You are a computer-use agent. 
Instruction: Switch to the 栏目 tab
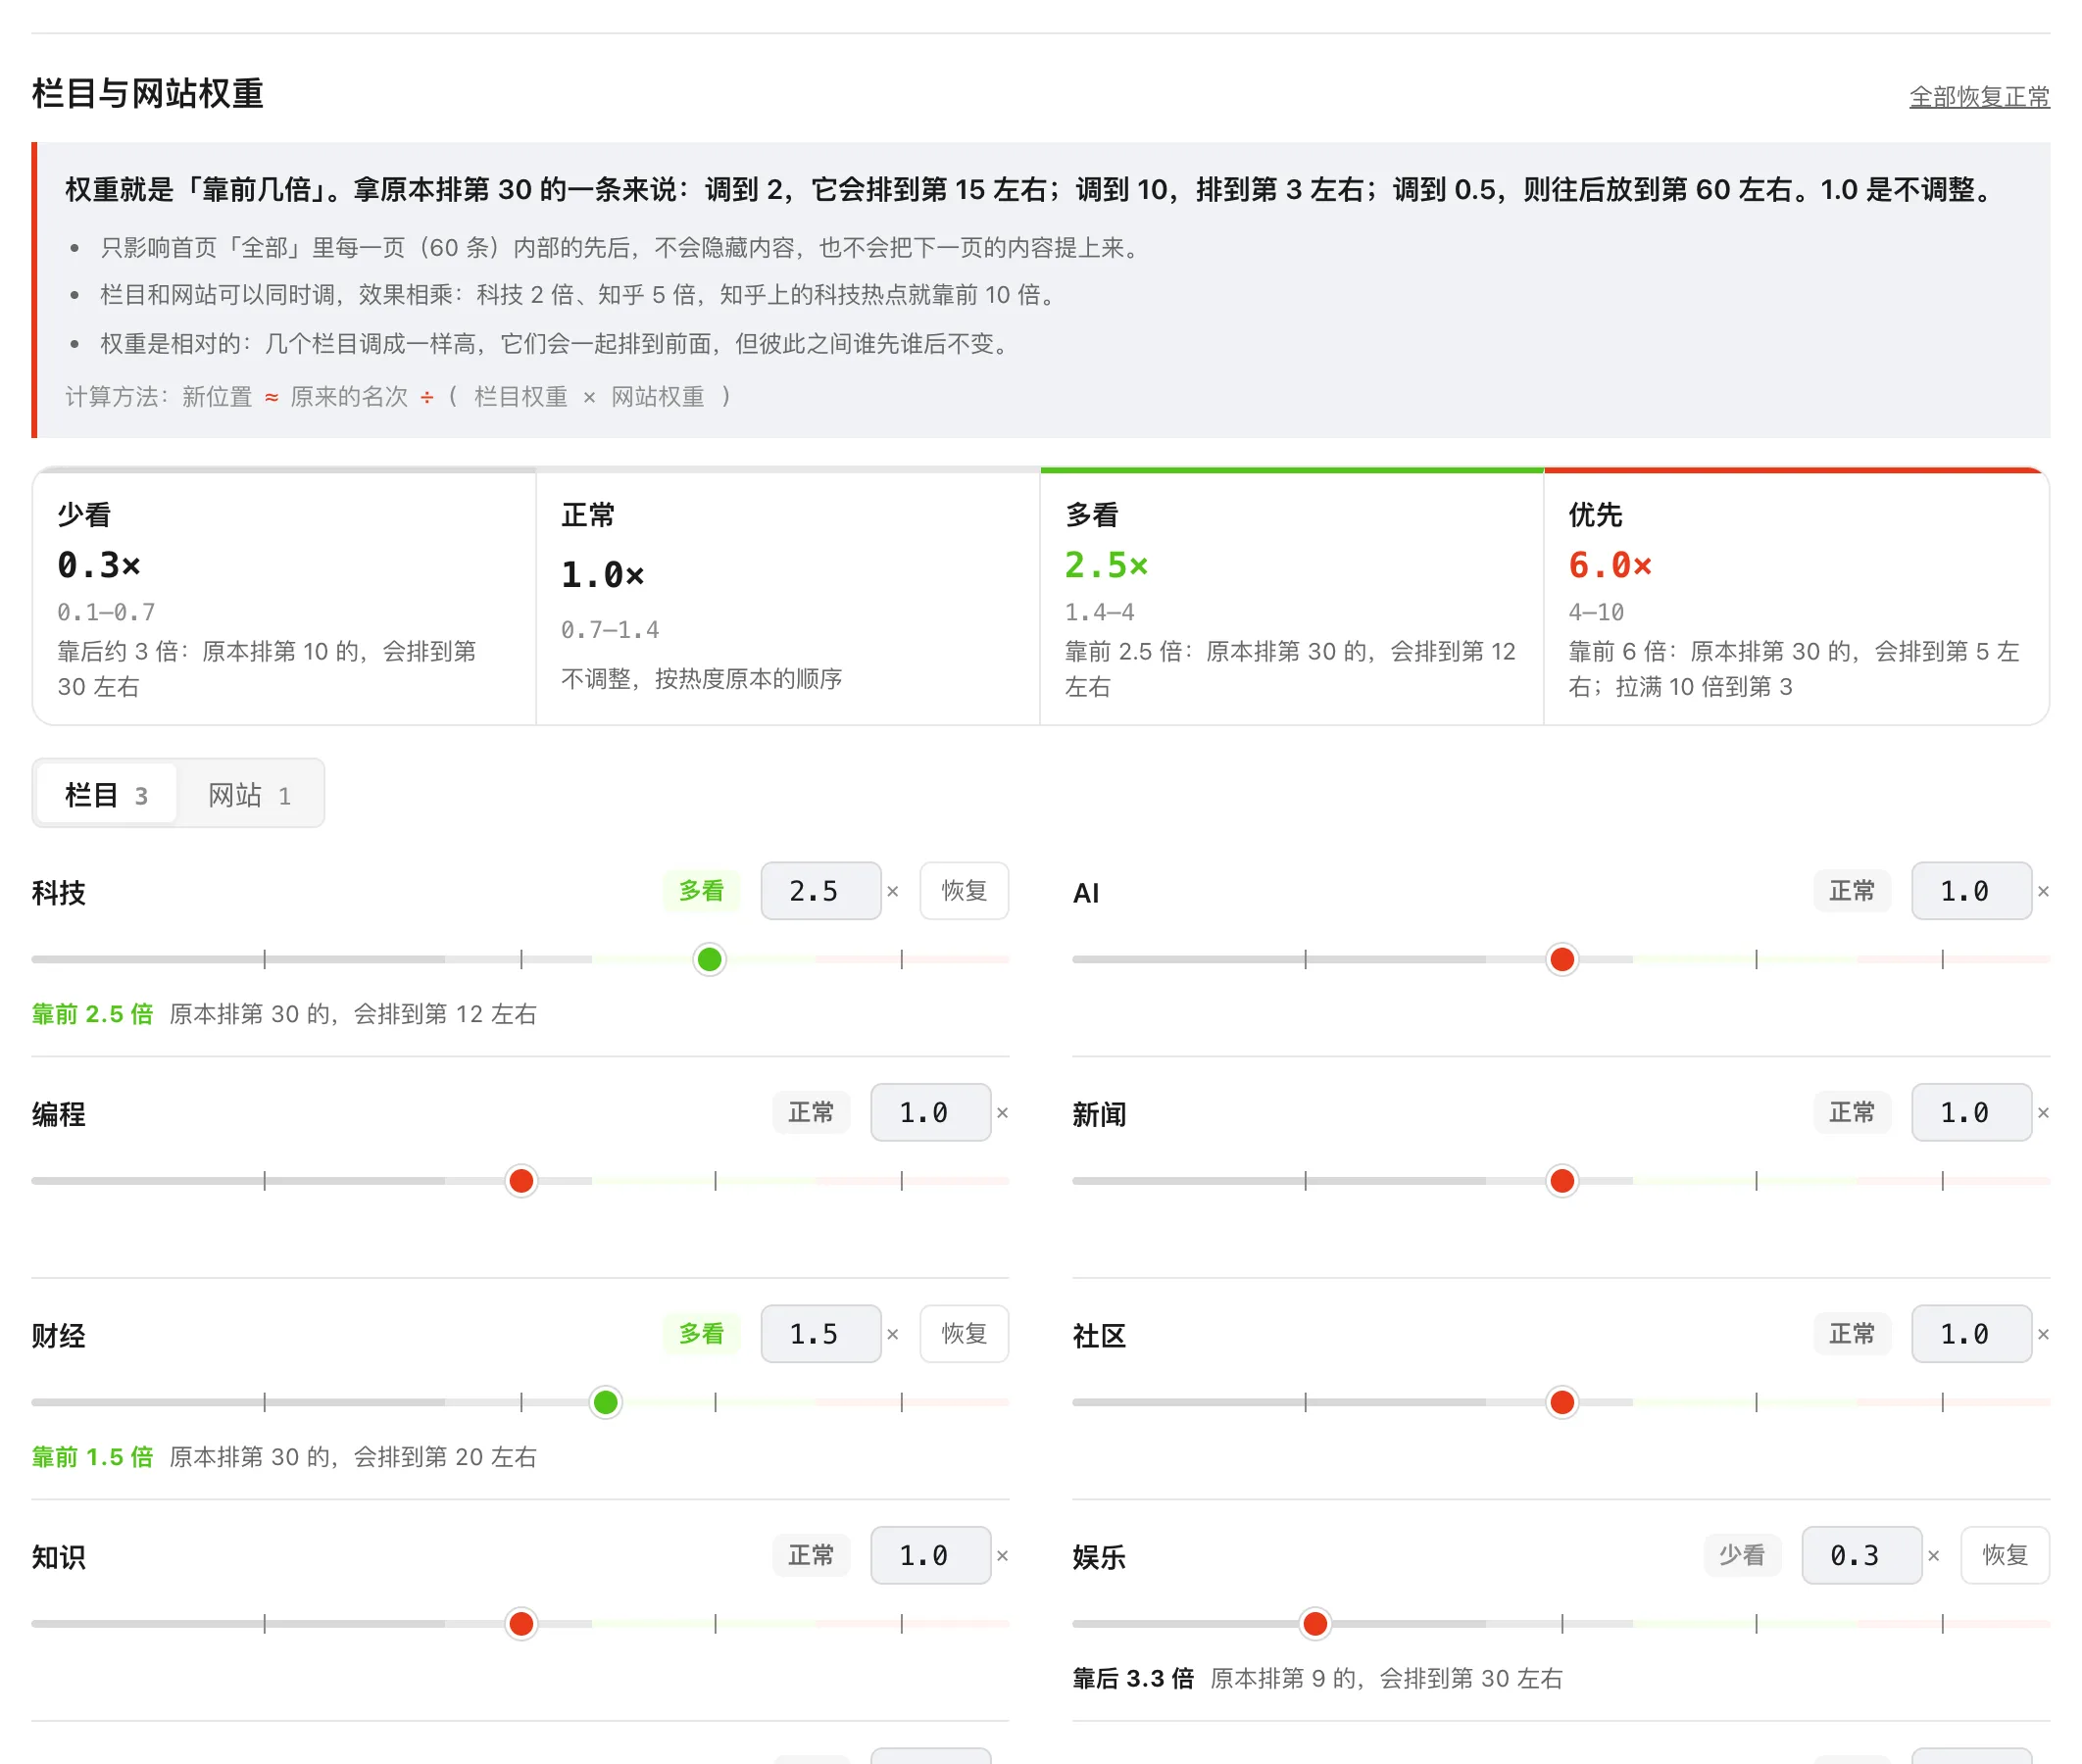click(x=106, y=794)
